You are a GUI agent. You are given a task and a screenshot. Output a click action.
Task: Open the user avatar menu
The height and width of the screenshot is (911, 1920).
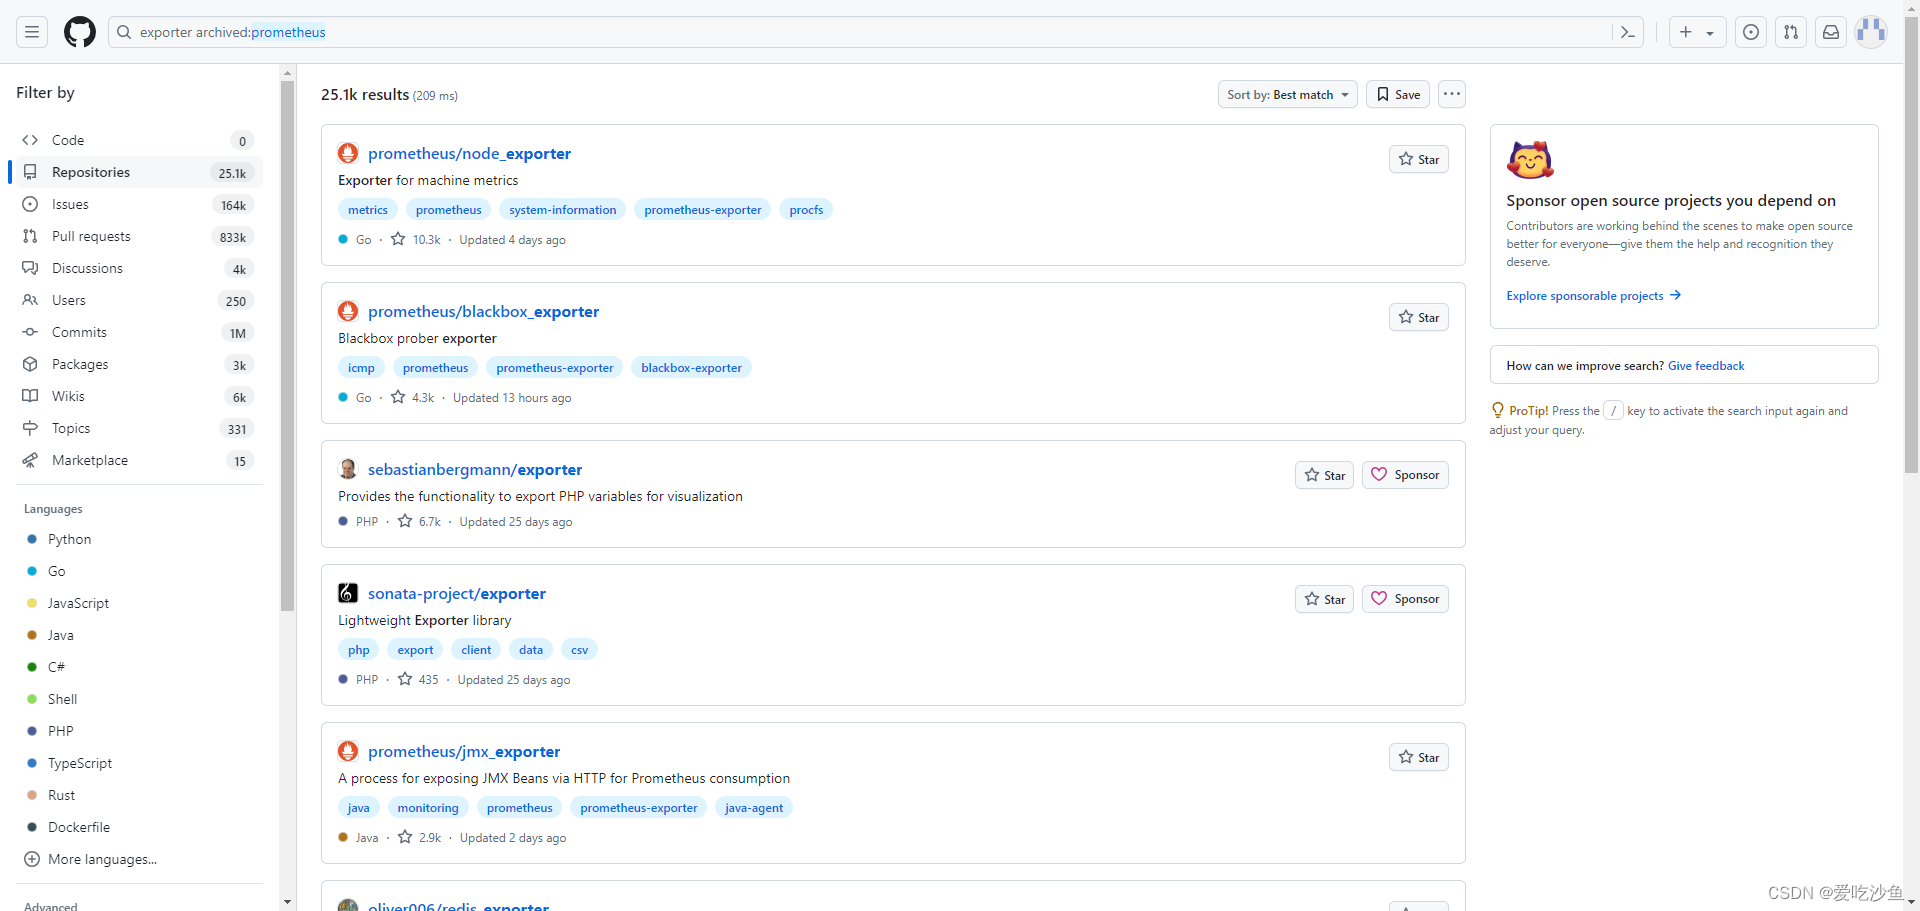click(1871, 32)
